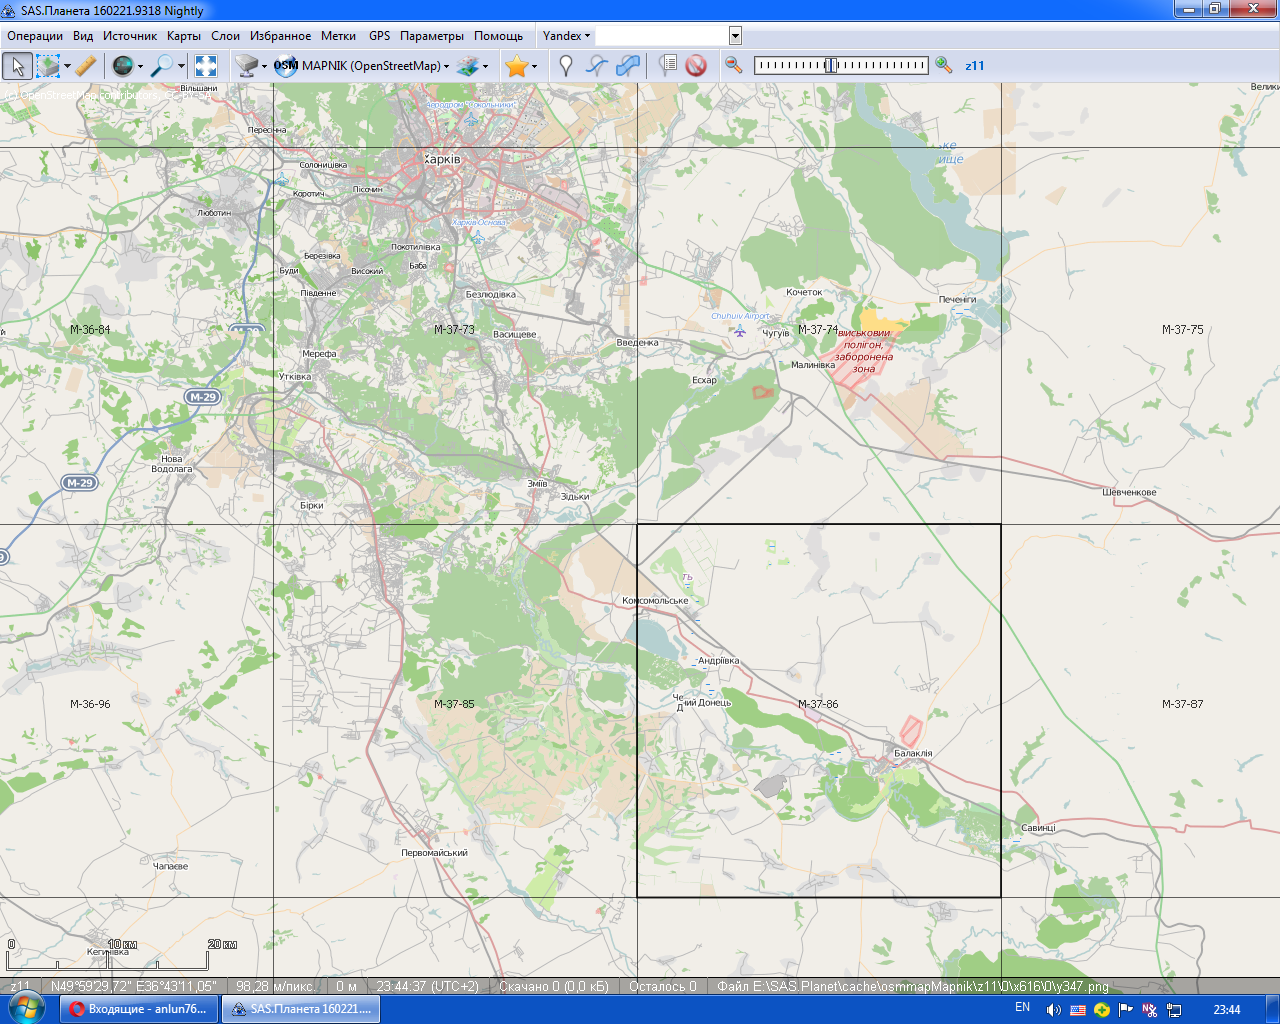
Task: Open the placemark manager list icon
Action: point(667,66)
